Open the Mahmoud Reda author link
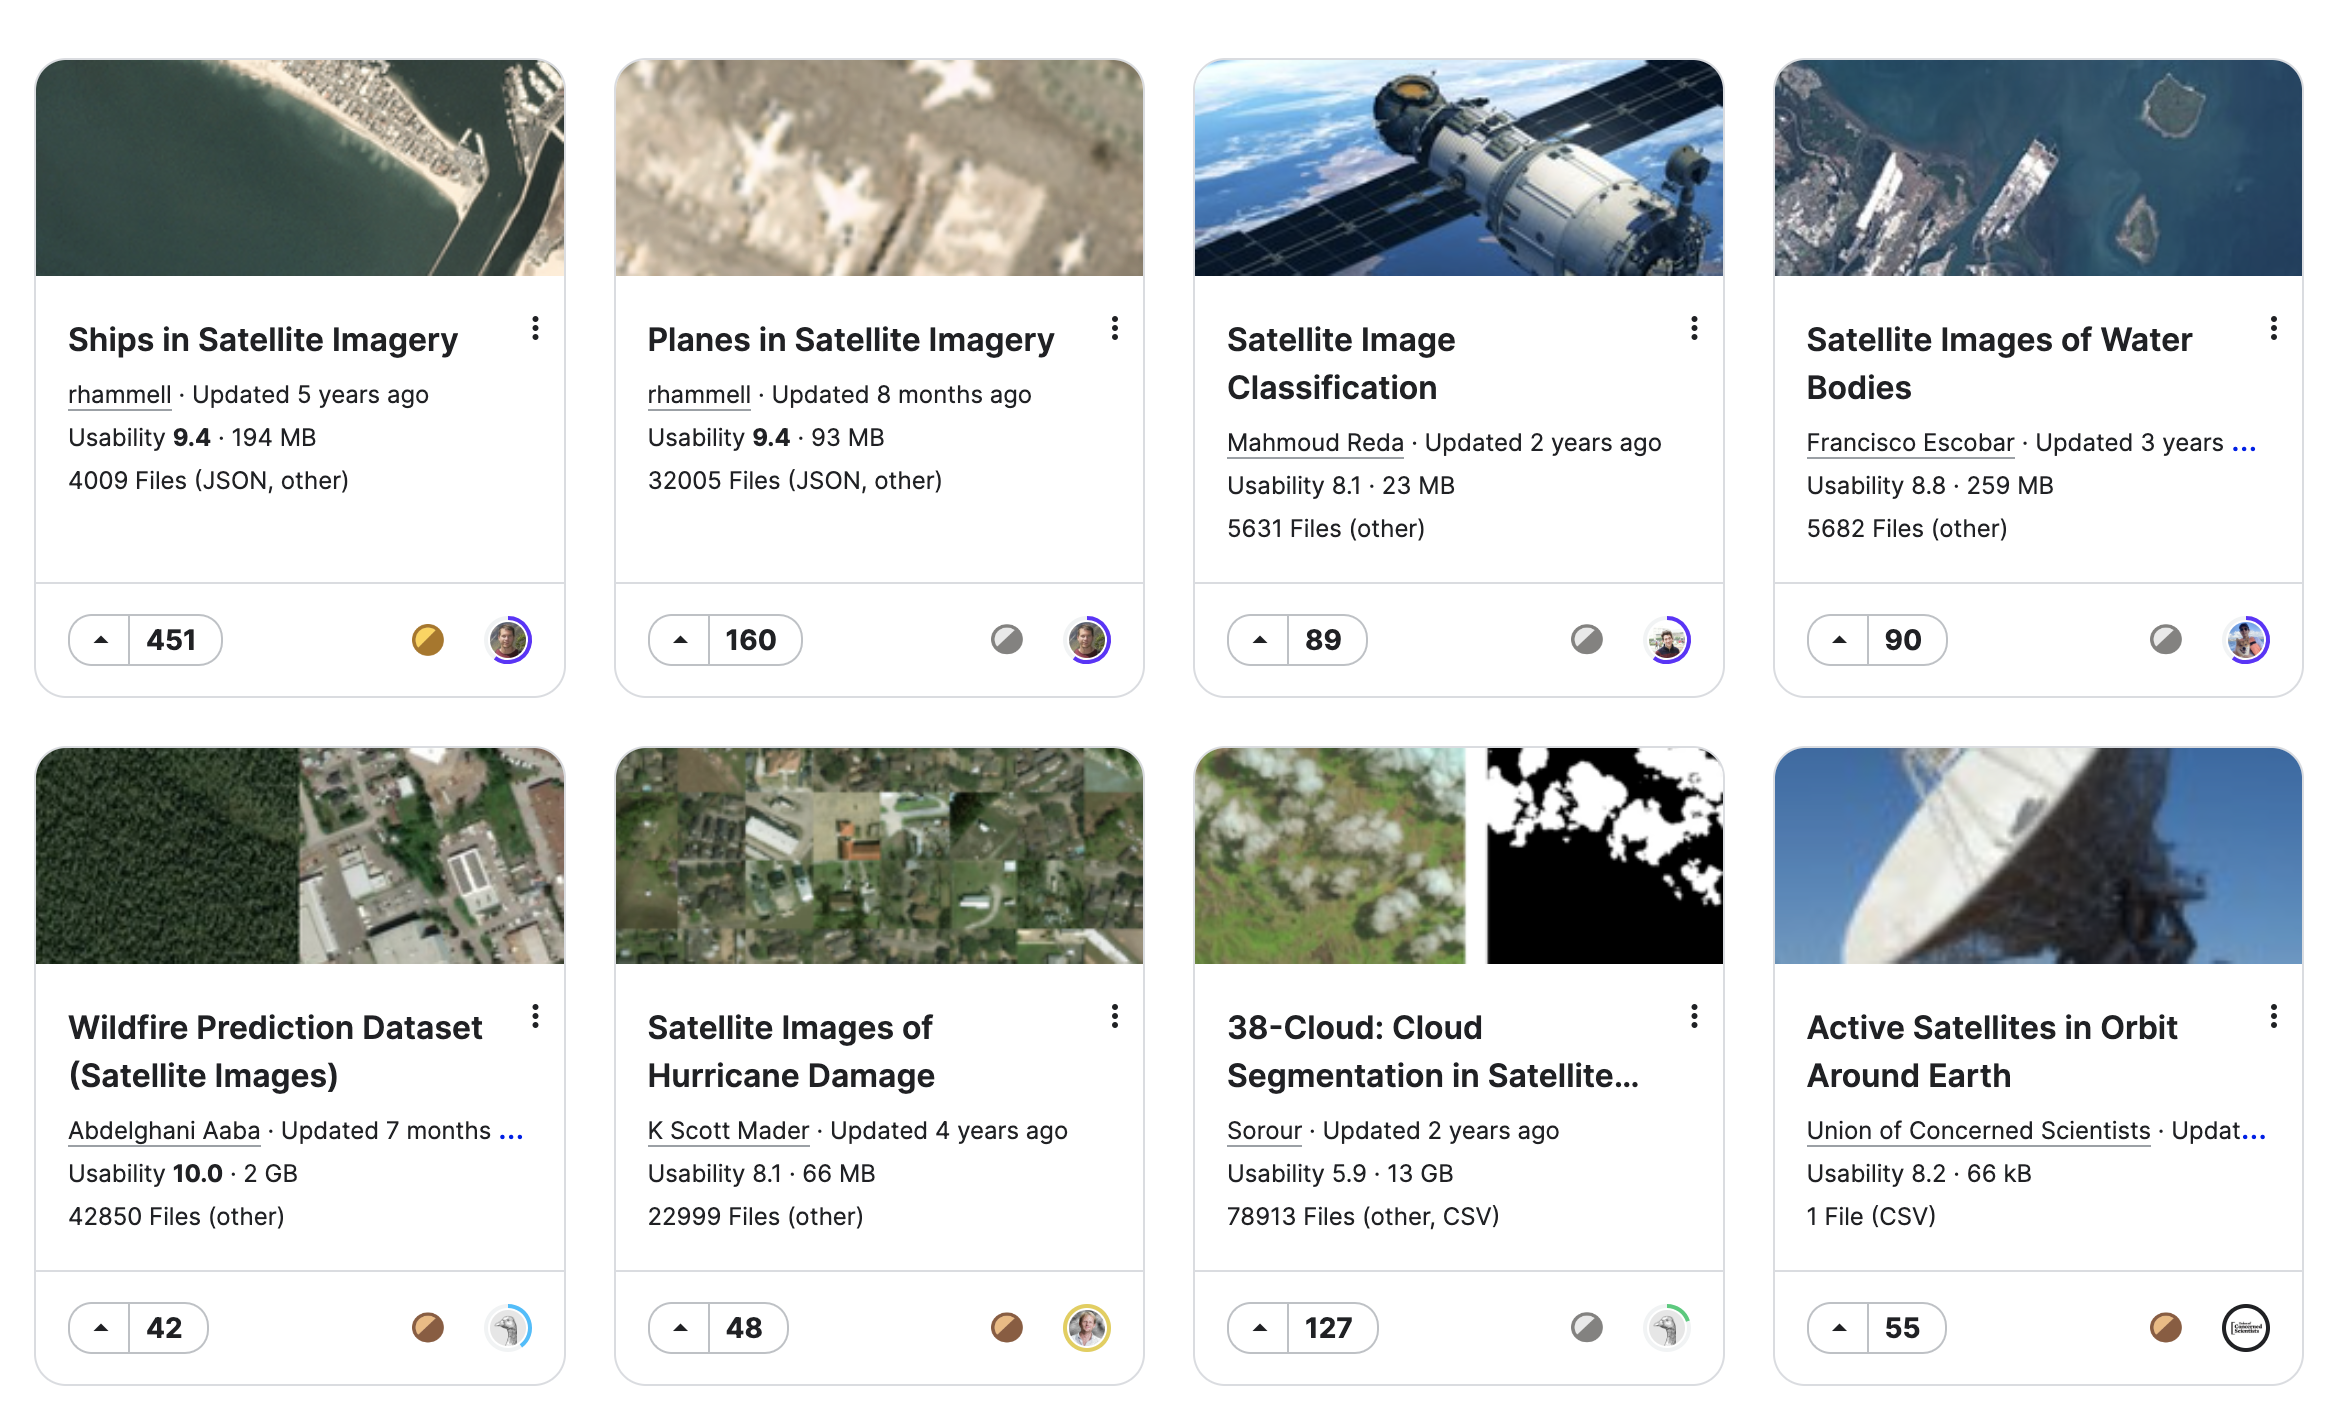 (x=1316, y=443)
